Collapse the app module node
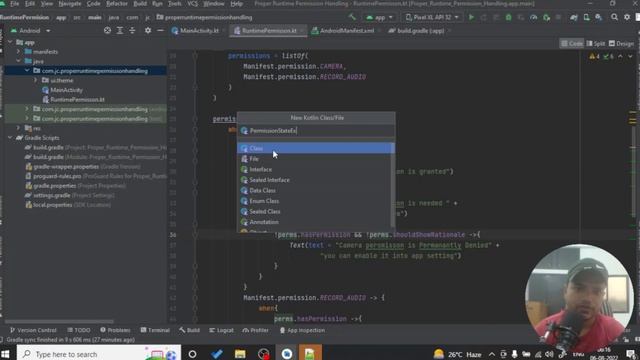 click(x=10, y=42)
